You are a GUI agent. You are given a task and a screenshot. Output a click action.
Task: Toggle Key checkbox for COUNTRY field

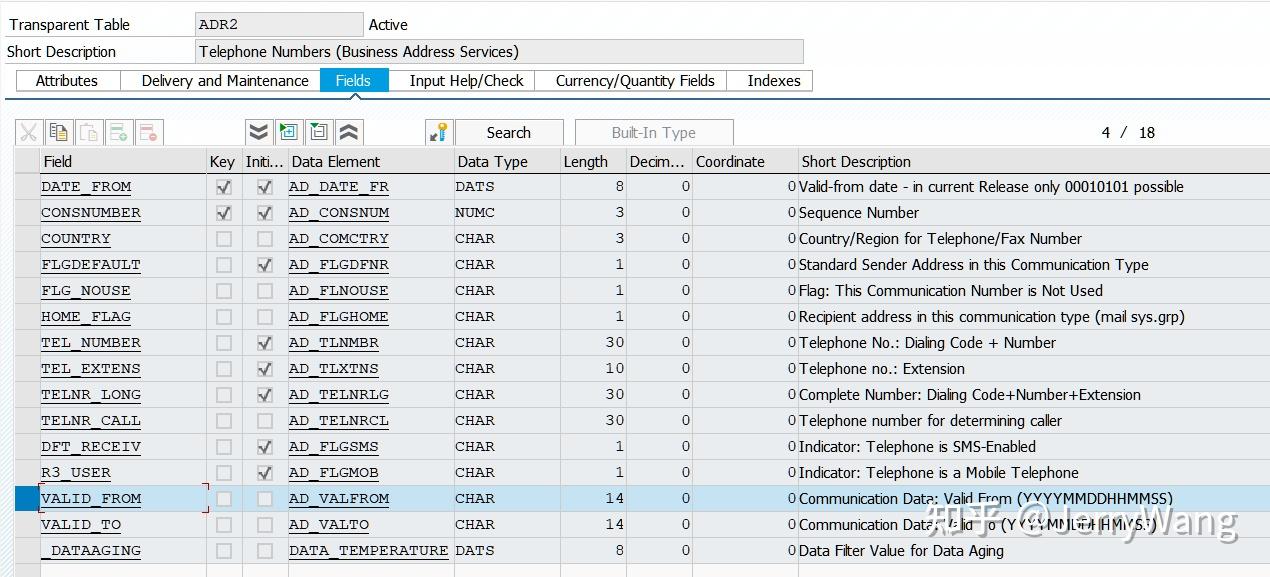224,239
